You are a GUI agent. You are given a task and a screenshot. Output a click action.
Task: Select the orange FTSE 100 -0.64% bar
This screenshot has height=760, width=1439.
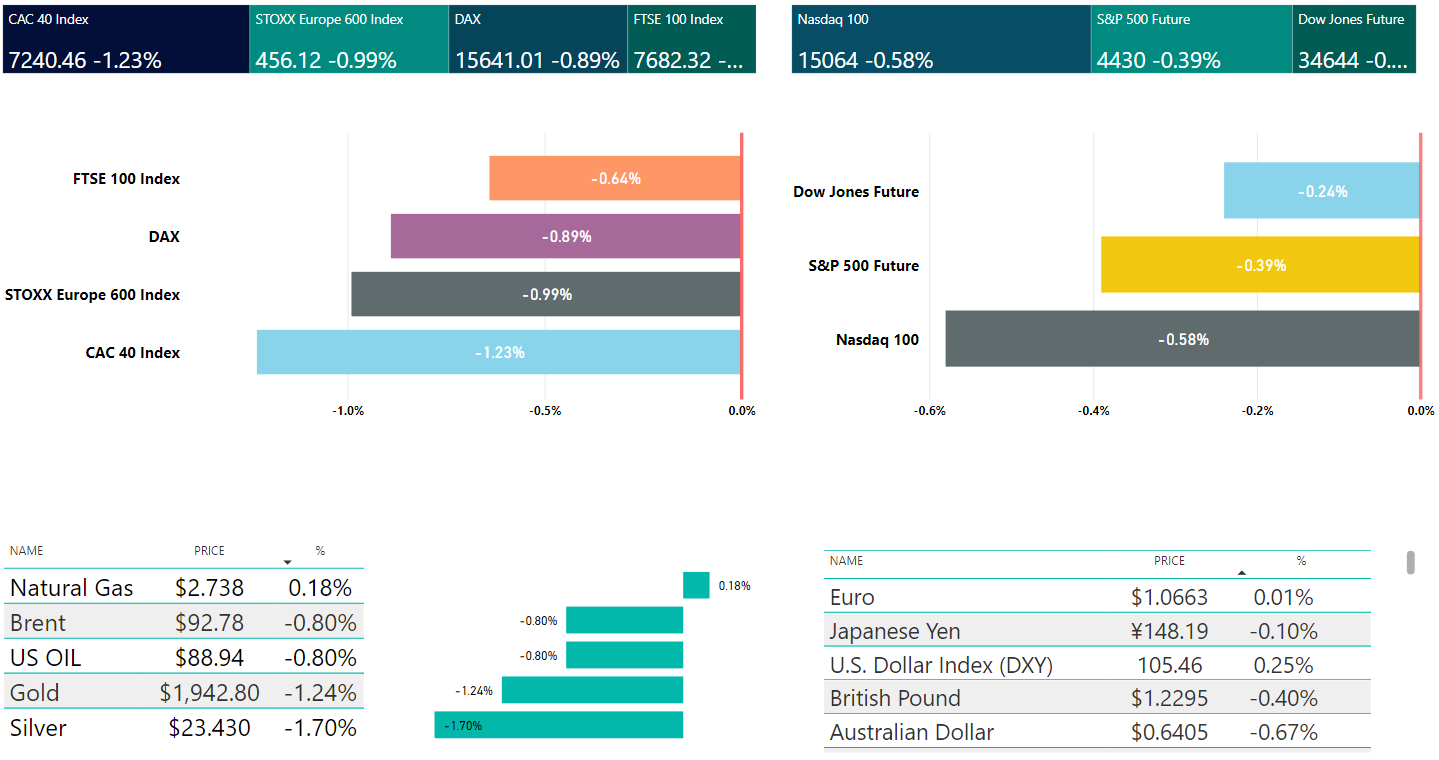tap(615, 178)
